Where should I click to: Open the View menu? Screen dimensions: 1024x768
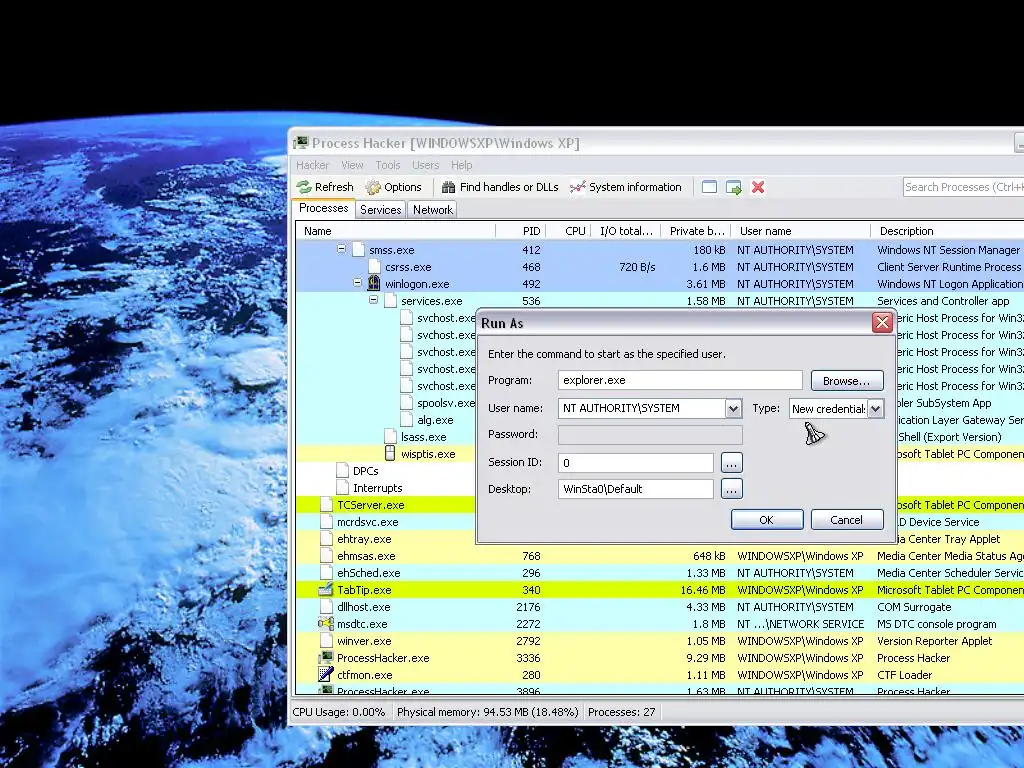351,165
